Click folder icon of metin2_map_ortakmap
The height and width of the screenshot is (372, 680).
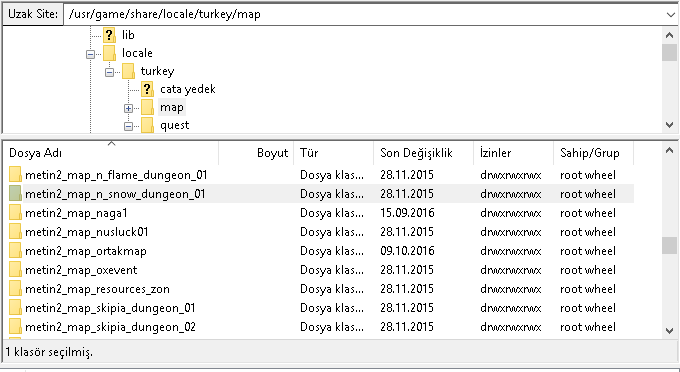coord(15,251)
